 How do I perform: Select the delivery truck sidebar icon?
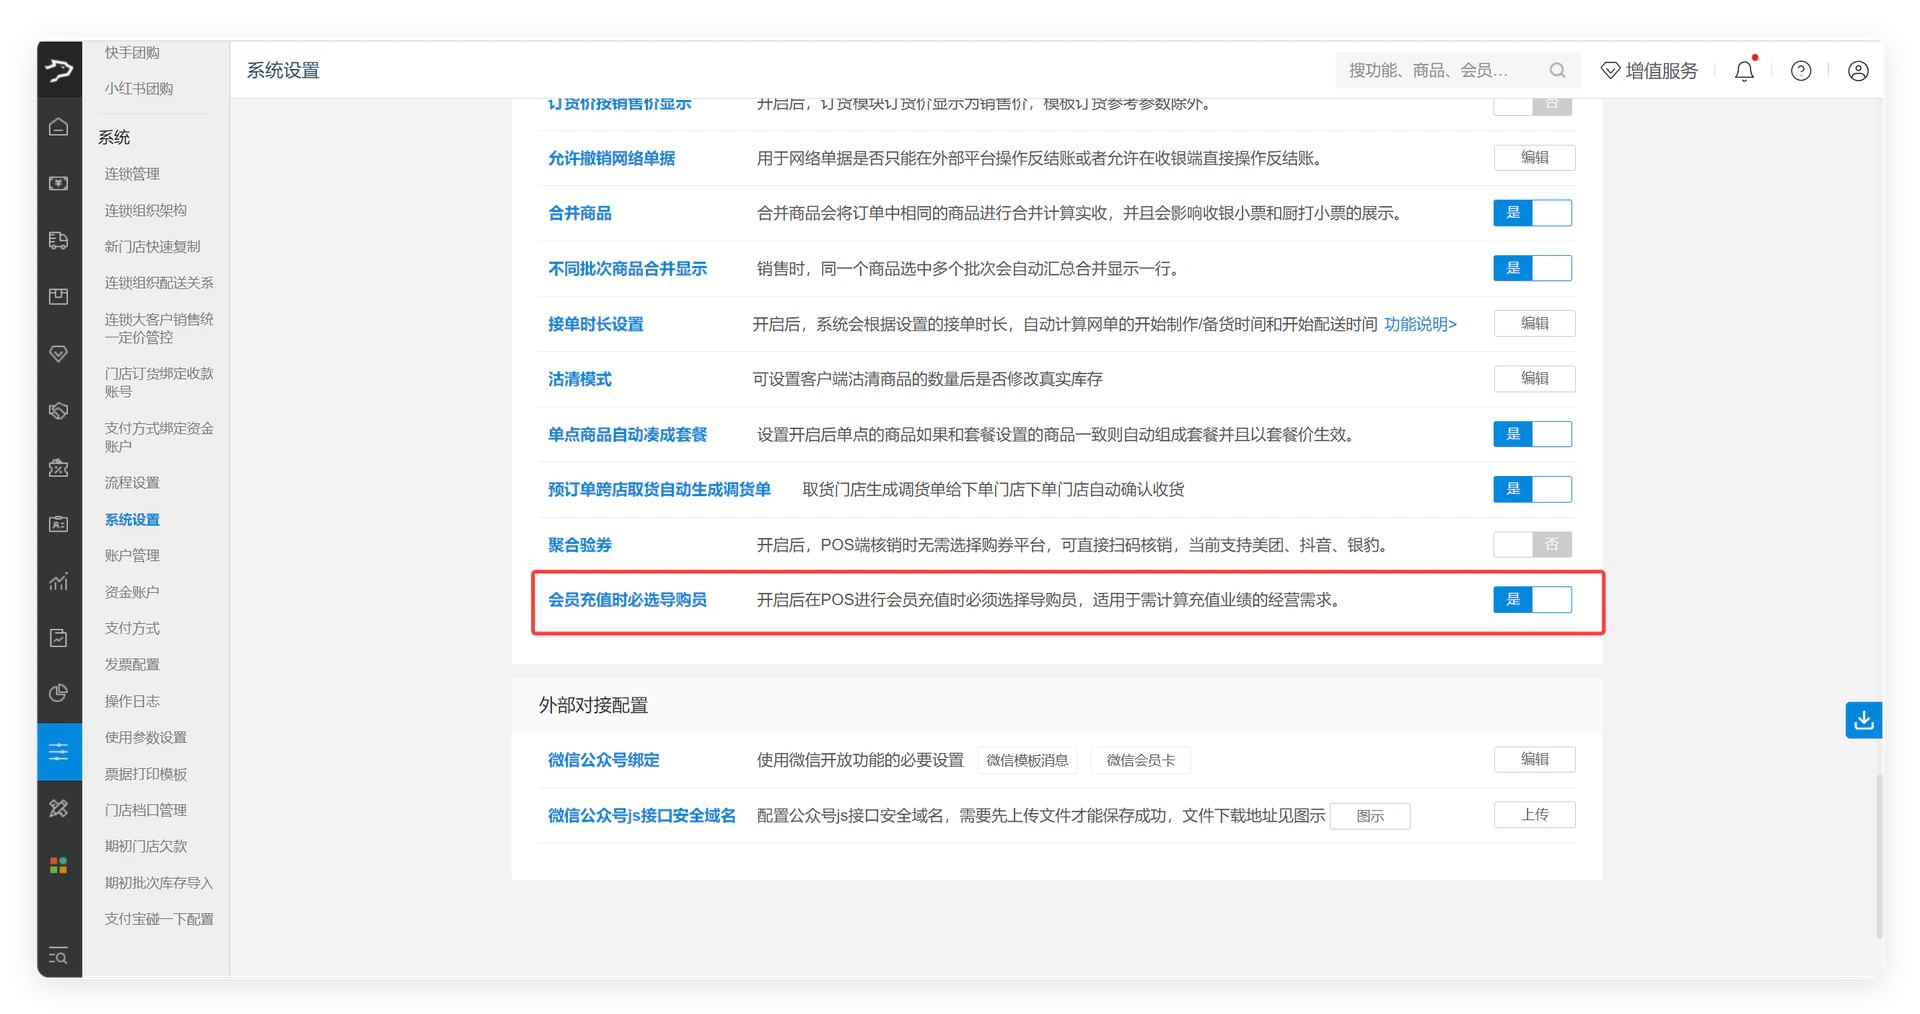(x=59, y=240)
